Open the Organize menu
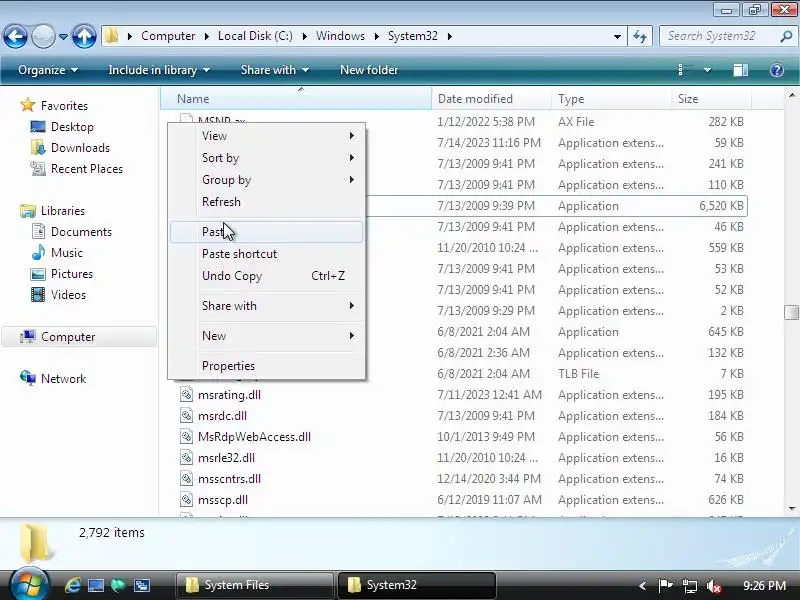The width and height of the screenshot is (800, 600). pos(47,70)
